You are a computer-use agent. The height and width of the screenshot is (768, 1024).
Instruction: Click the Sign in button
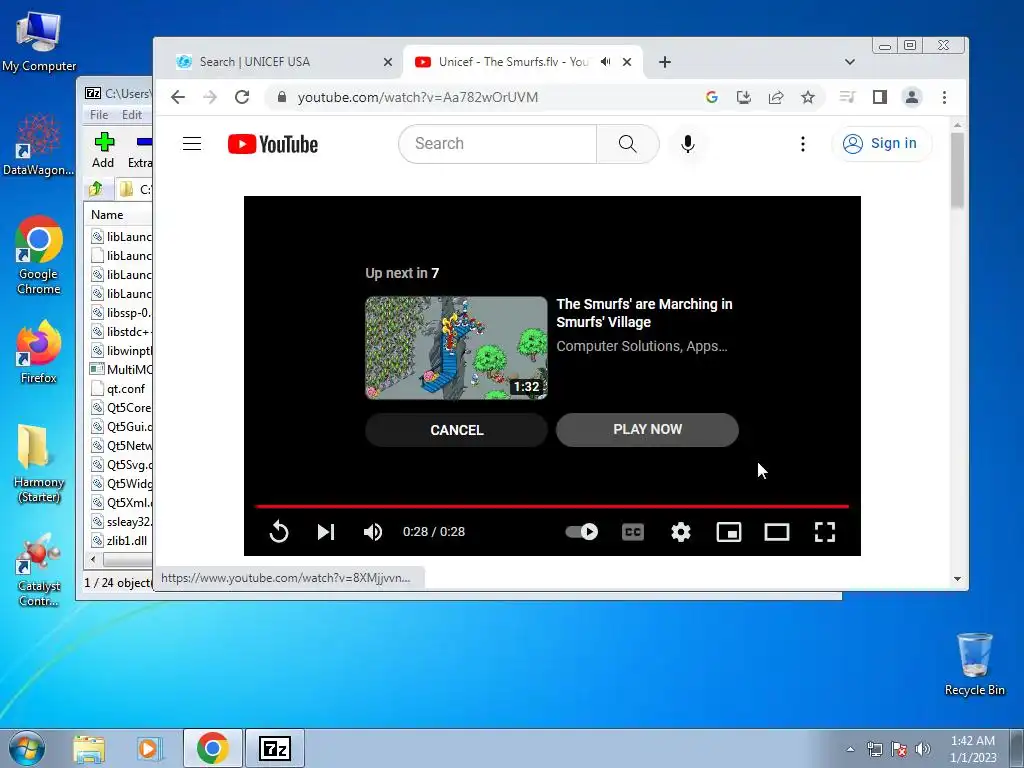point(881,144)
